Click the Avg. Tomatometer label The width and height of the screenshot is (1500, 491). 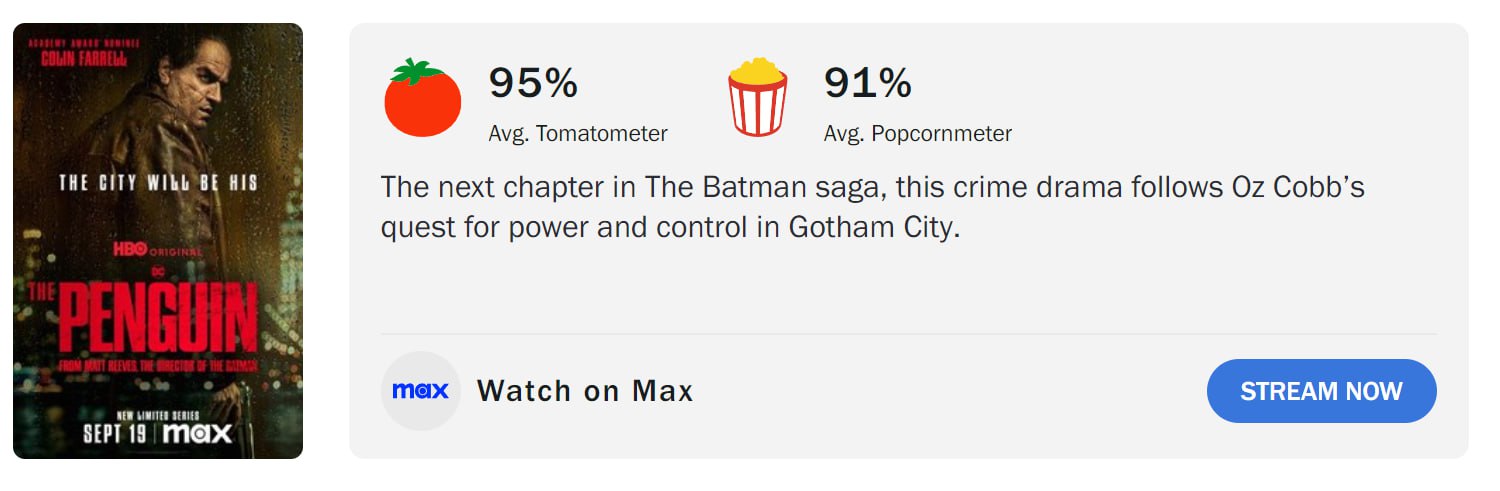(578, 134)
